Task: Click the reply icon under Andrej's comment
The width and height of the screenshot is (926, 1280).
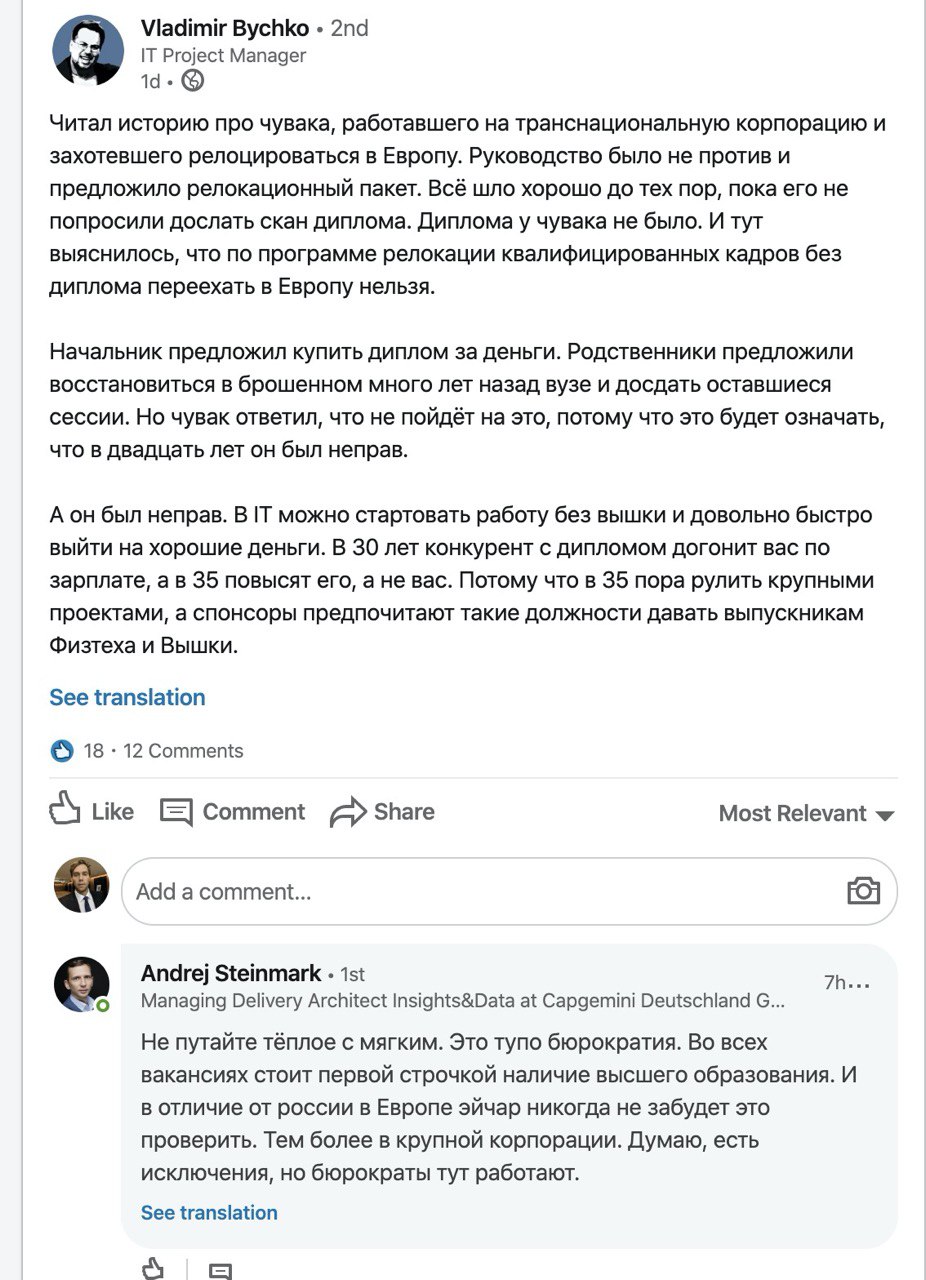Action: tap(220, 1270)
